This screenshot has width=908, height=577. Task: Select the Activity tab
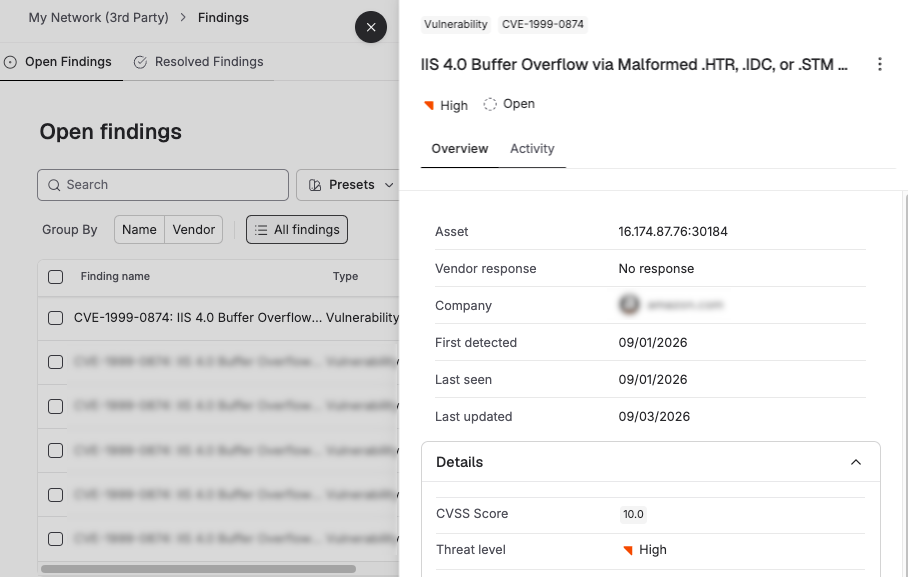click(532, 149)
